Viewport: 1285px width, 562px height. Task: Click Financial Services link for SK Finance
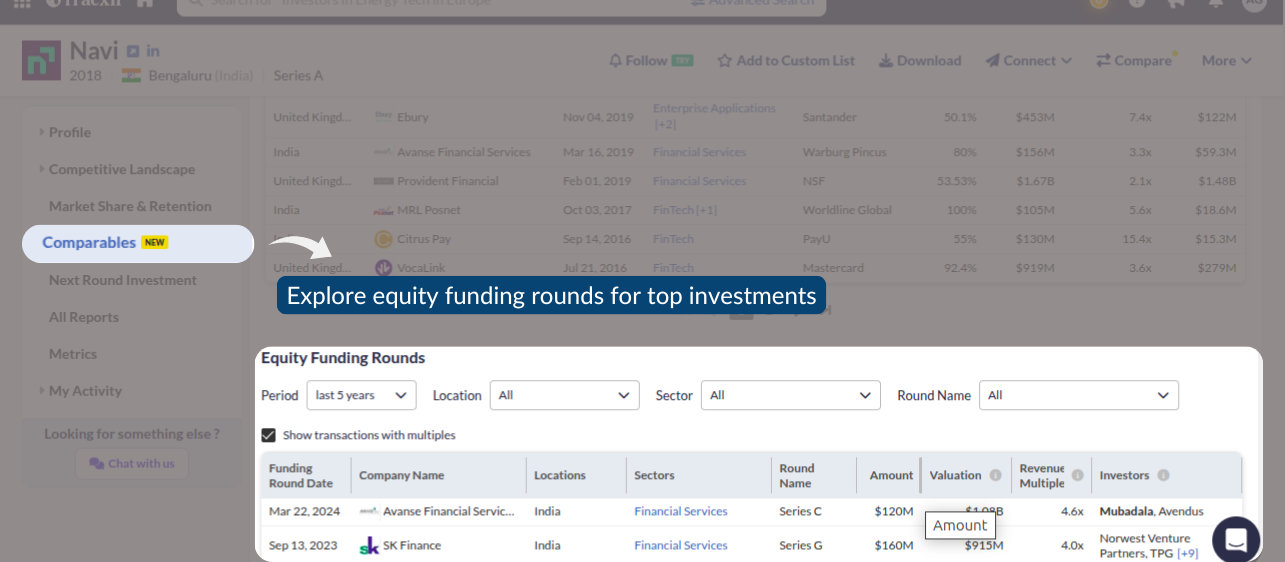click(x=681, y=545)
